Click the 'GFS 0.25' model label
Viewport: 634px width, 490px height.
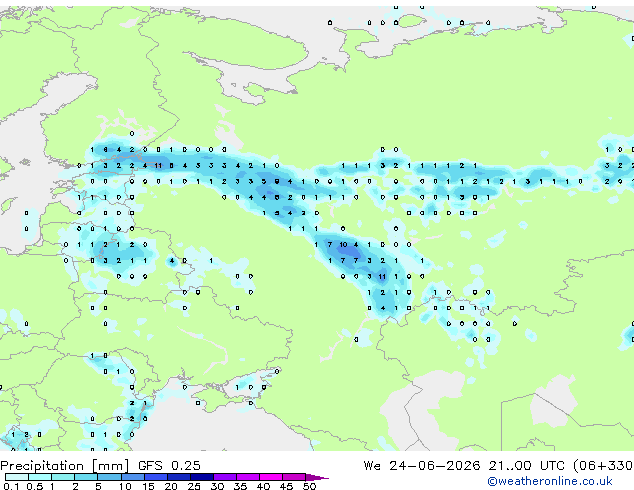point(169,466)
